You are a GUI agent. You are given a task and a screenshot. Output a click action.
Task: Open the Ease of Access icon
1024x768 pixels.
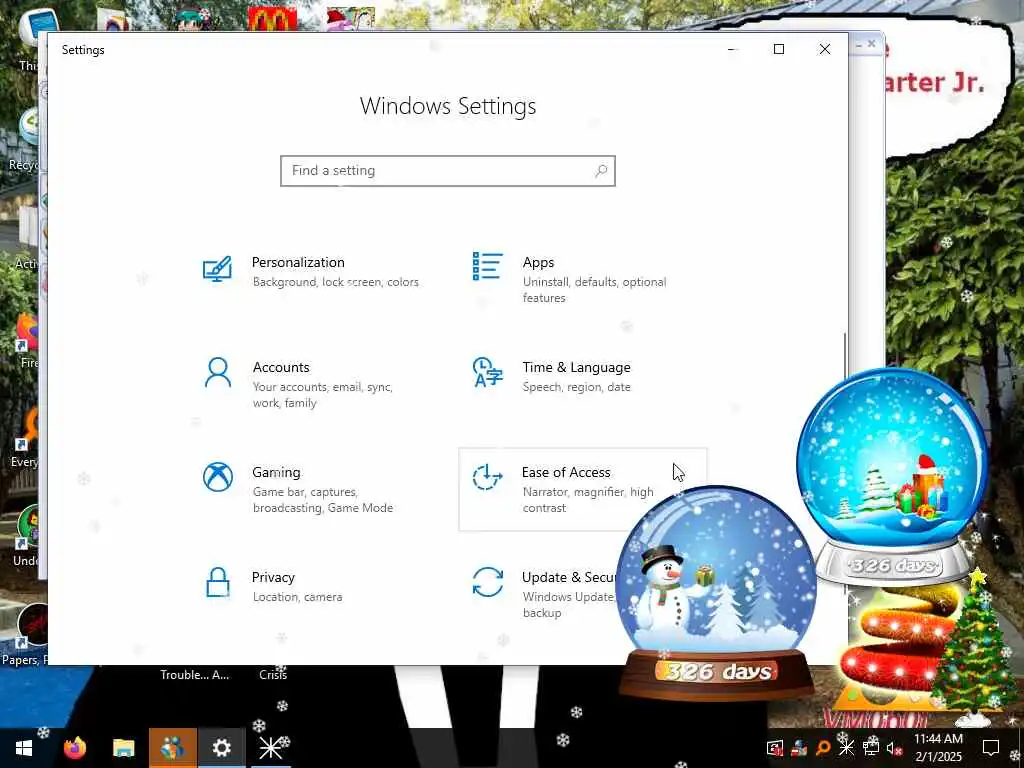488,477
